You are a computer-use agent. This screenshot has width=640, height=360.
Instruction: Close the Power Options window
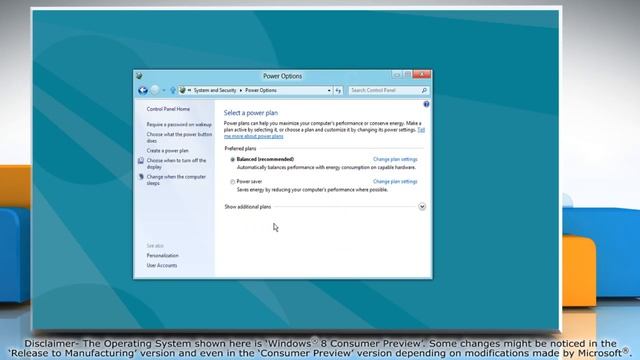click(422, 74)
